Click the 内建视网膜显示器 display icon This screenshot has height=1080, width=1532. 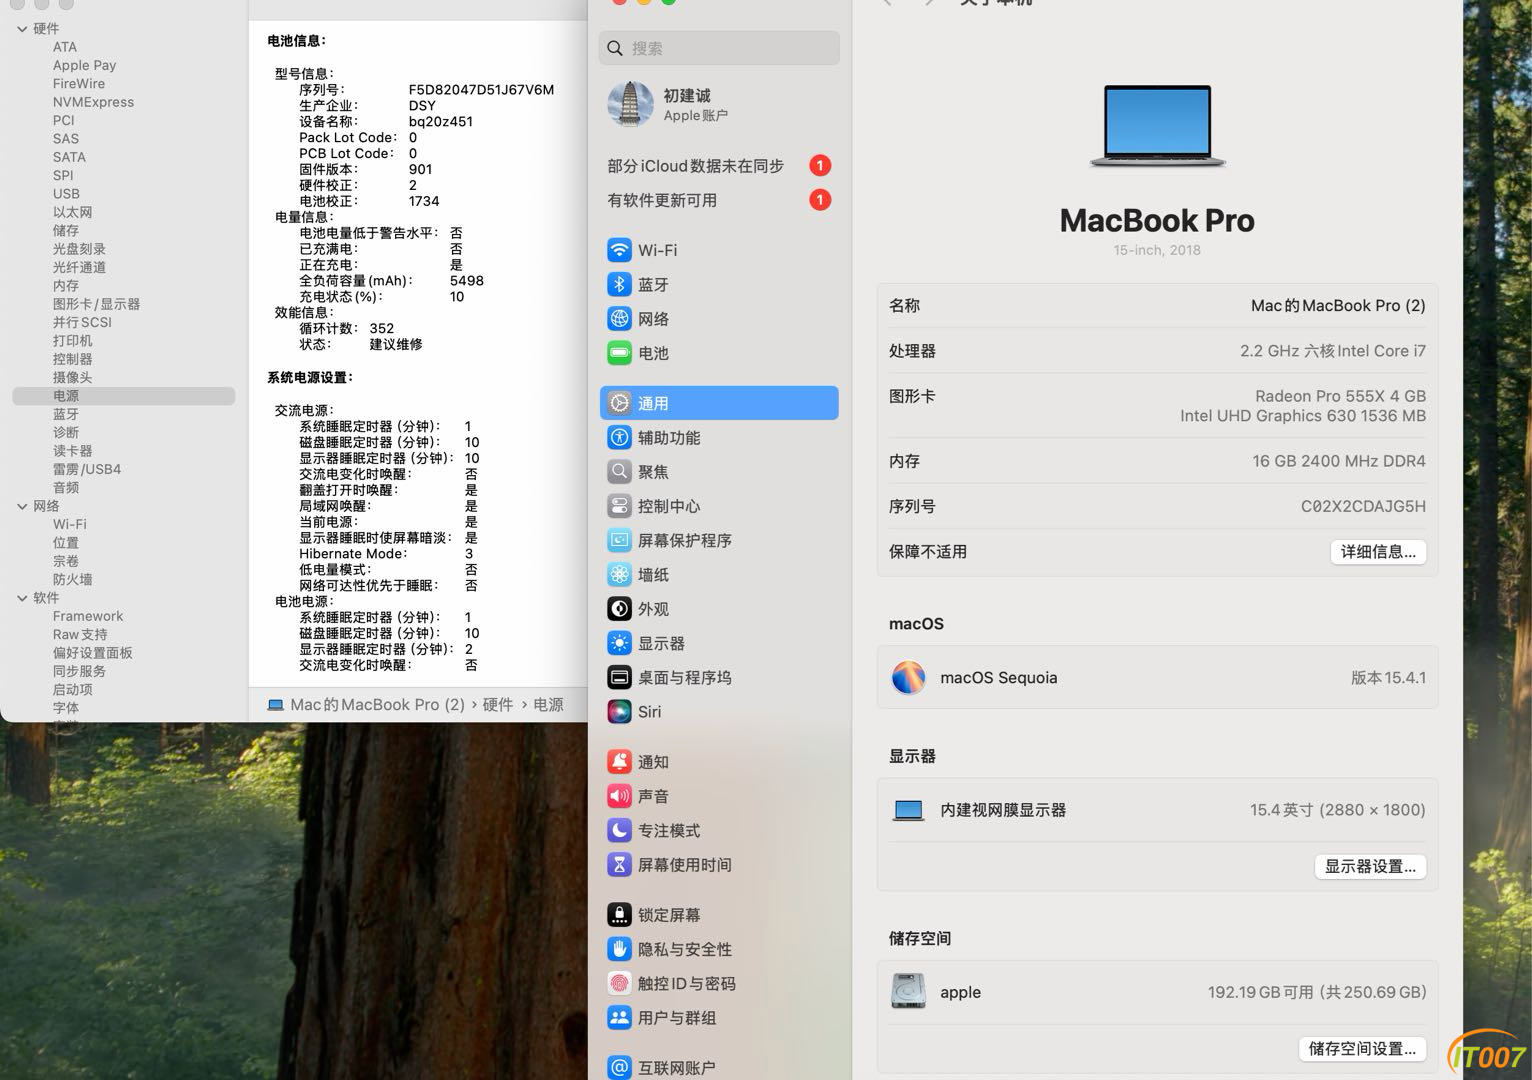click(x=908, y=810)
